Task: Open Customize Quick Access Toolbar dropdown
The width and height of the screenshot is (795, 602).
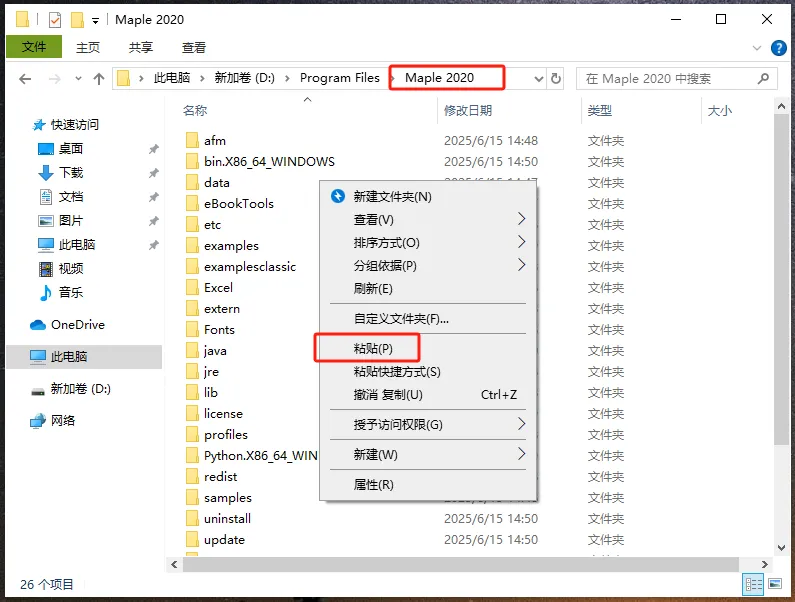Action: (x=95, y=21)
